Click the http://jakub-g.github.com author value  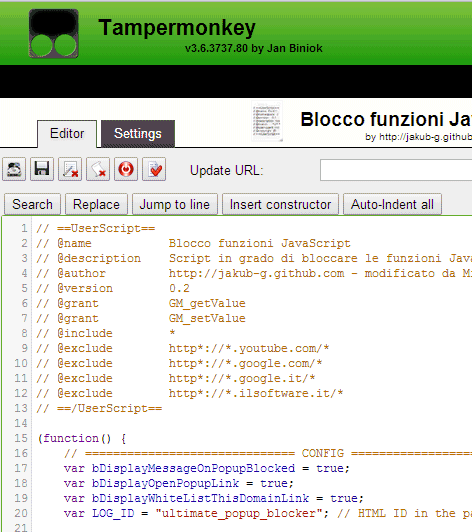tap(257, 273)
